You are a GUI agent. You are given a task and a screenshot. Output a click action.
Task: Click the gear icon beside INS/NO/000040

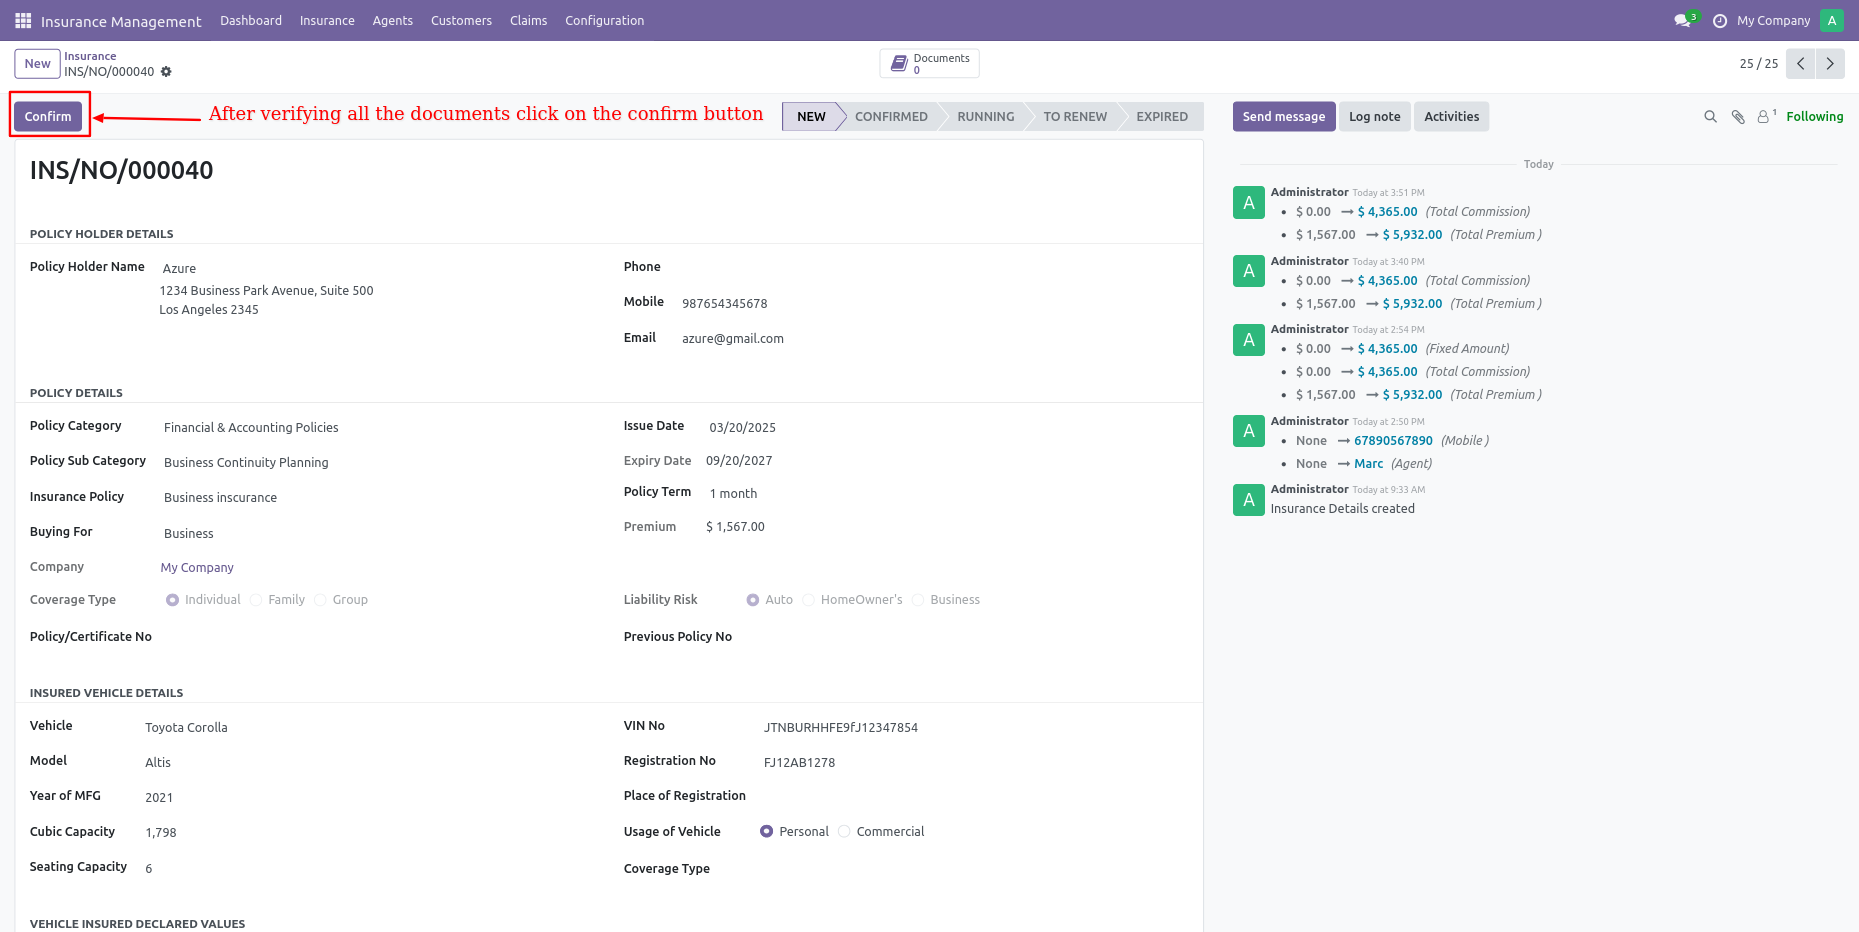point(166,72)
